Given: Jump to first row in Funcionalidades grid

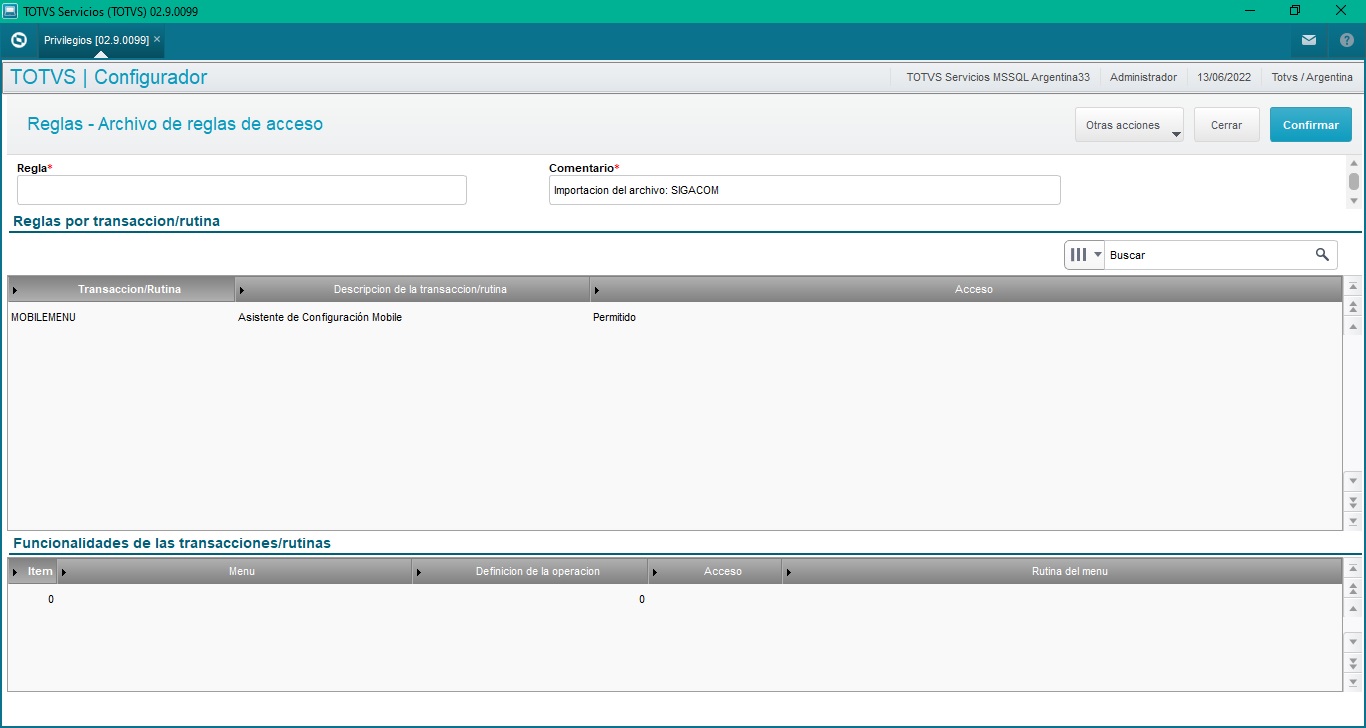Looking at the screenshot, I should (1354, 568).
